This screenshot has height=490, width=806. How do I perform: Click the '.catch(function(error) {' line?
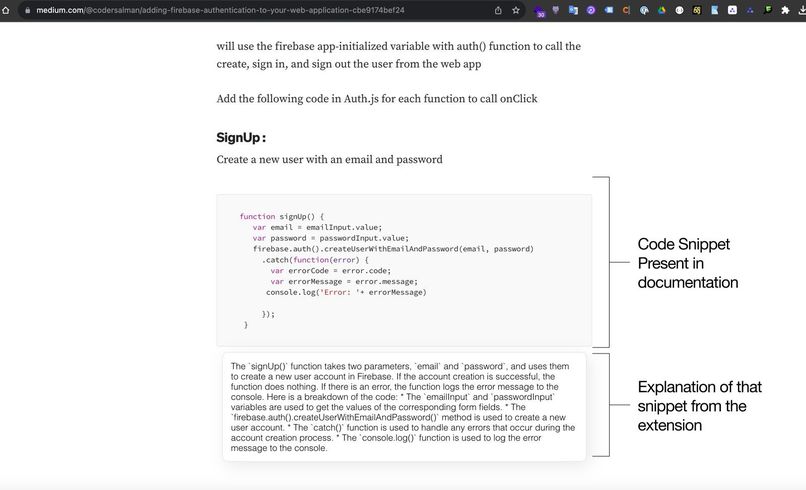pyautogui.click(x=315, y=260)
